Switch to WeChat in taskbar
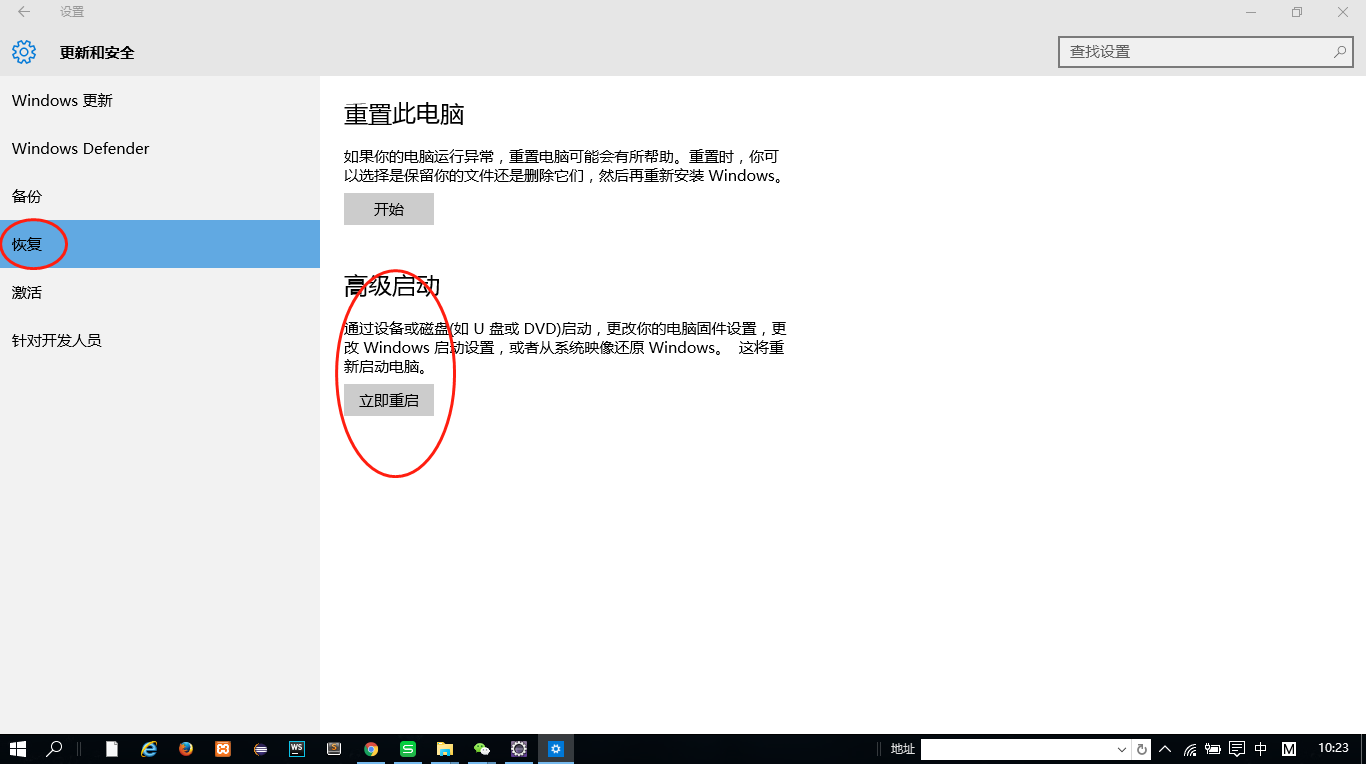 pos(482,748)
